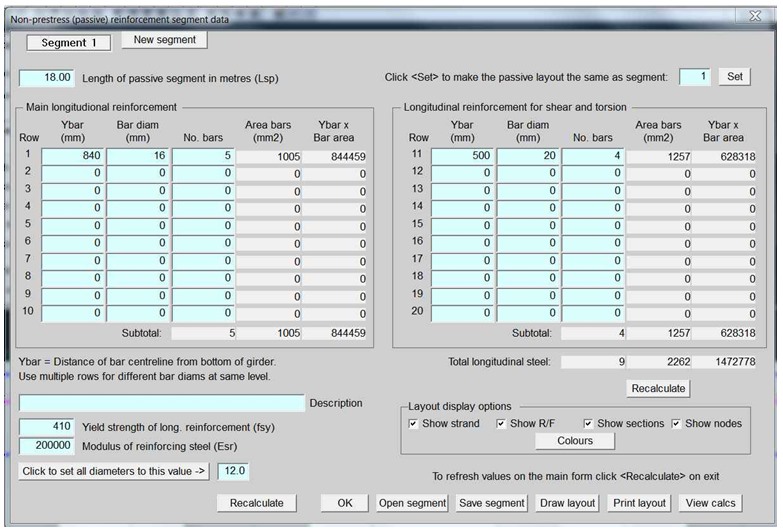783x532 pixels.
Task: Click total value 1472778
Action: pos(724,362)
